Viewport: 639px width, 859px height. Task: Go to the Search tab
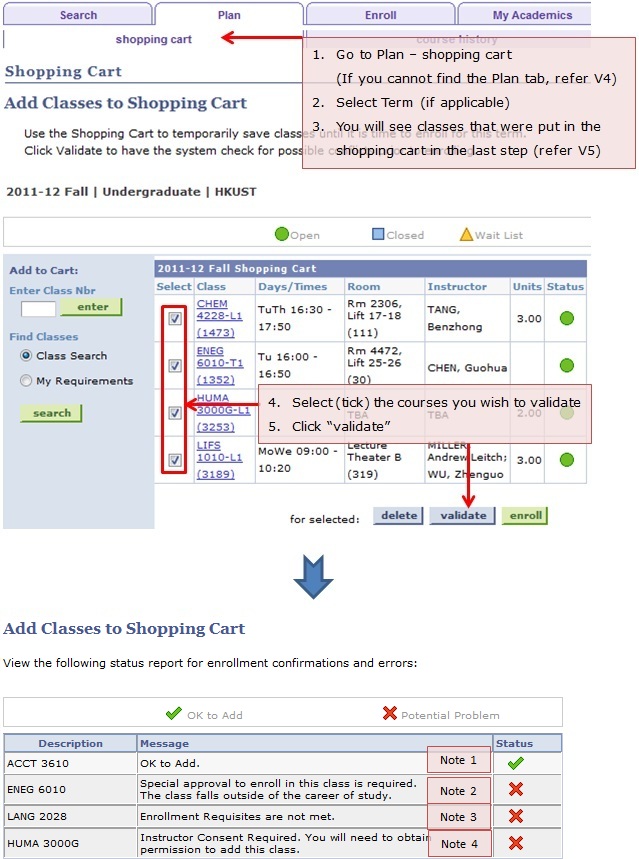point(78,15)
